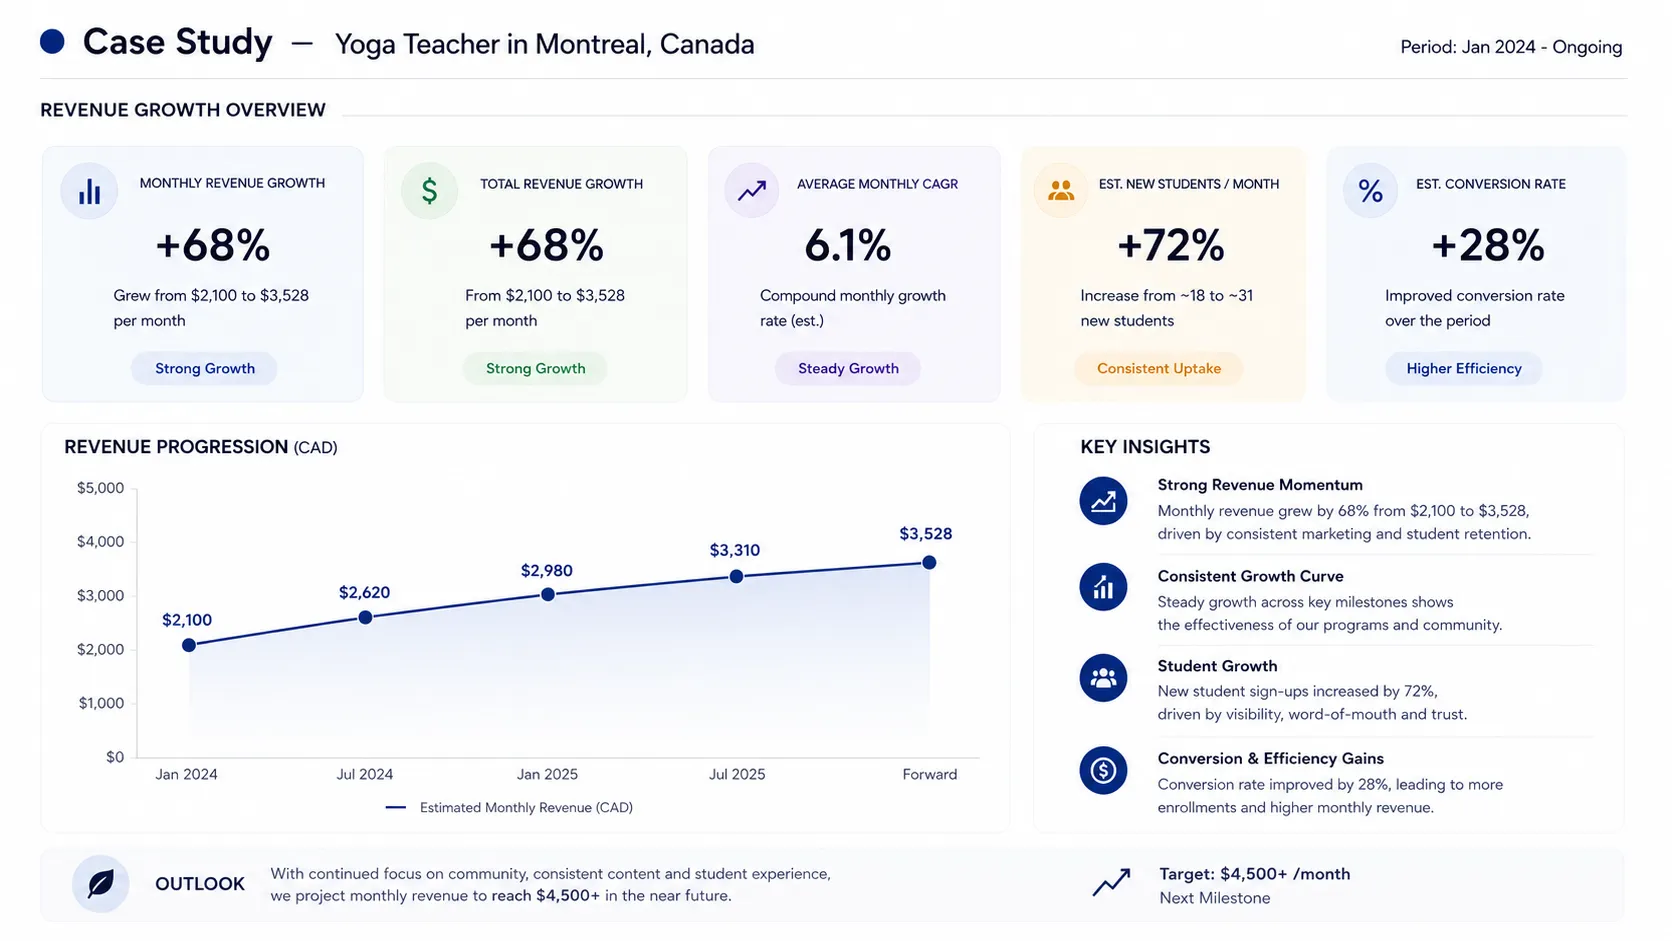This screenshot has height=941, width=1672.
Task: Click the $2,100 data point on chart
Action: [x=189, y=645]
